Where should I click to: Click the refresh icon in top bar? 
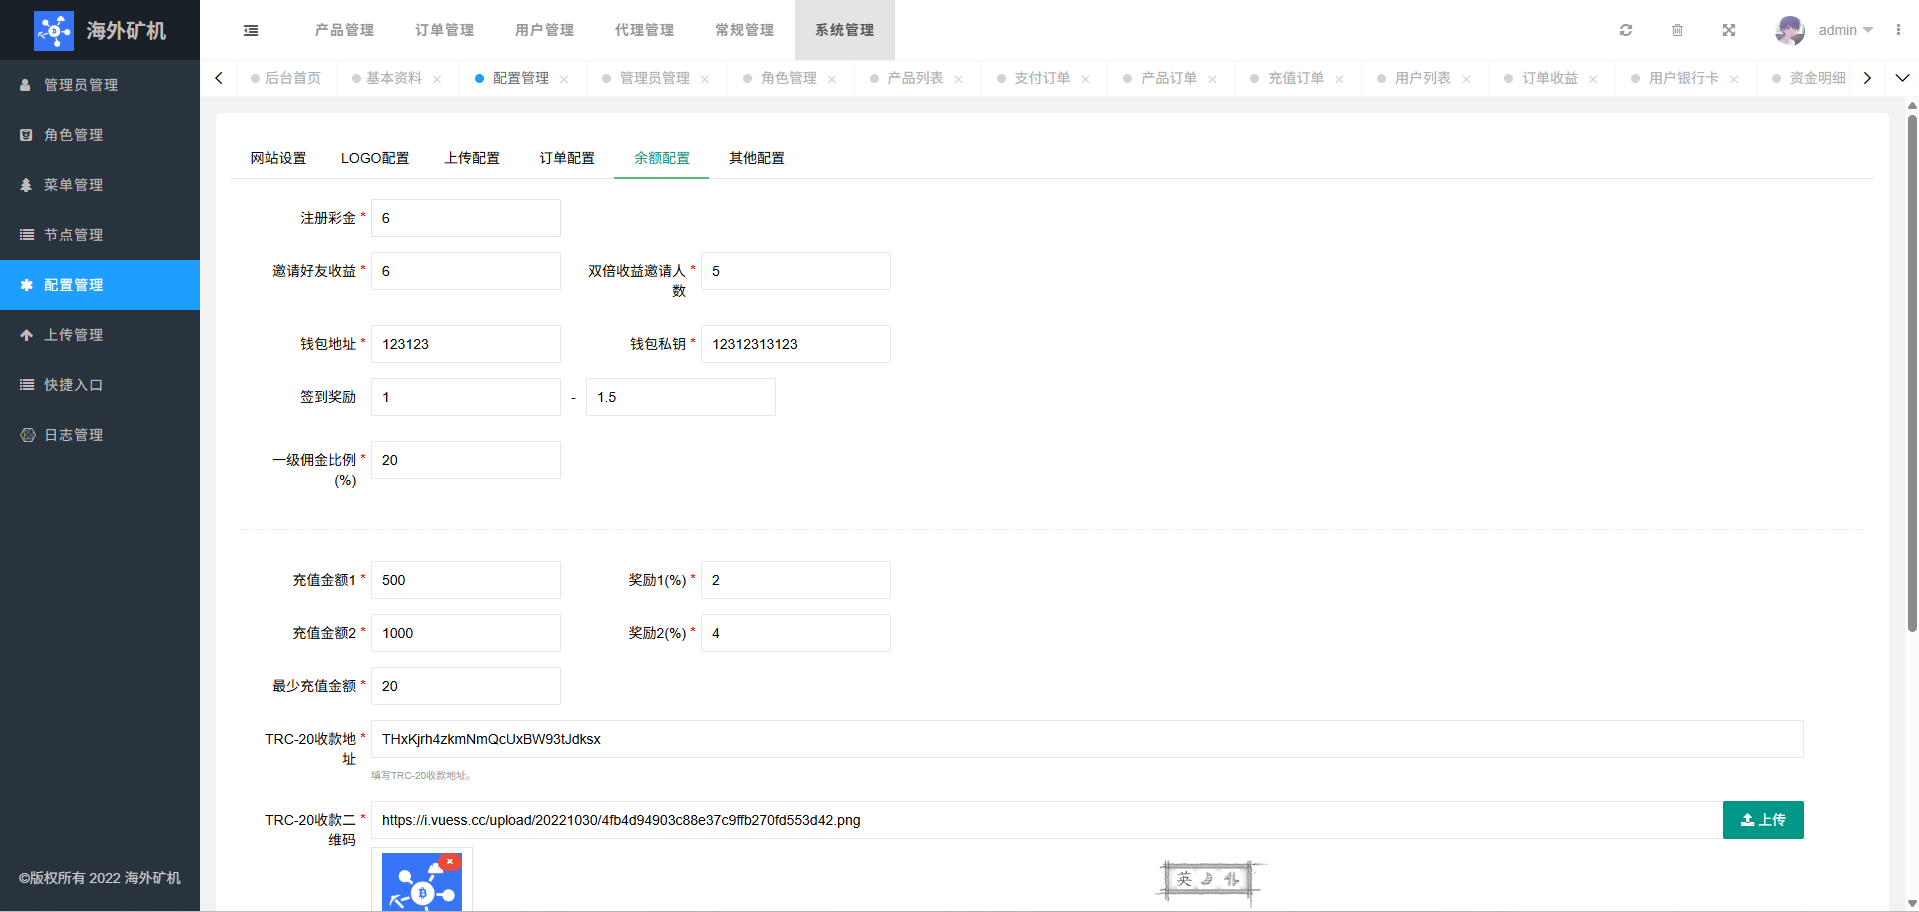1626,30
